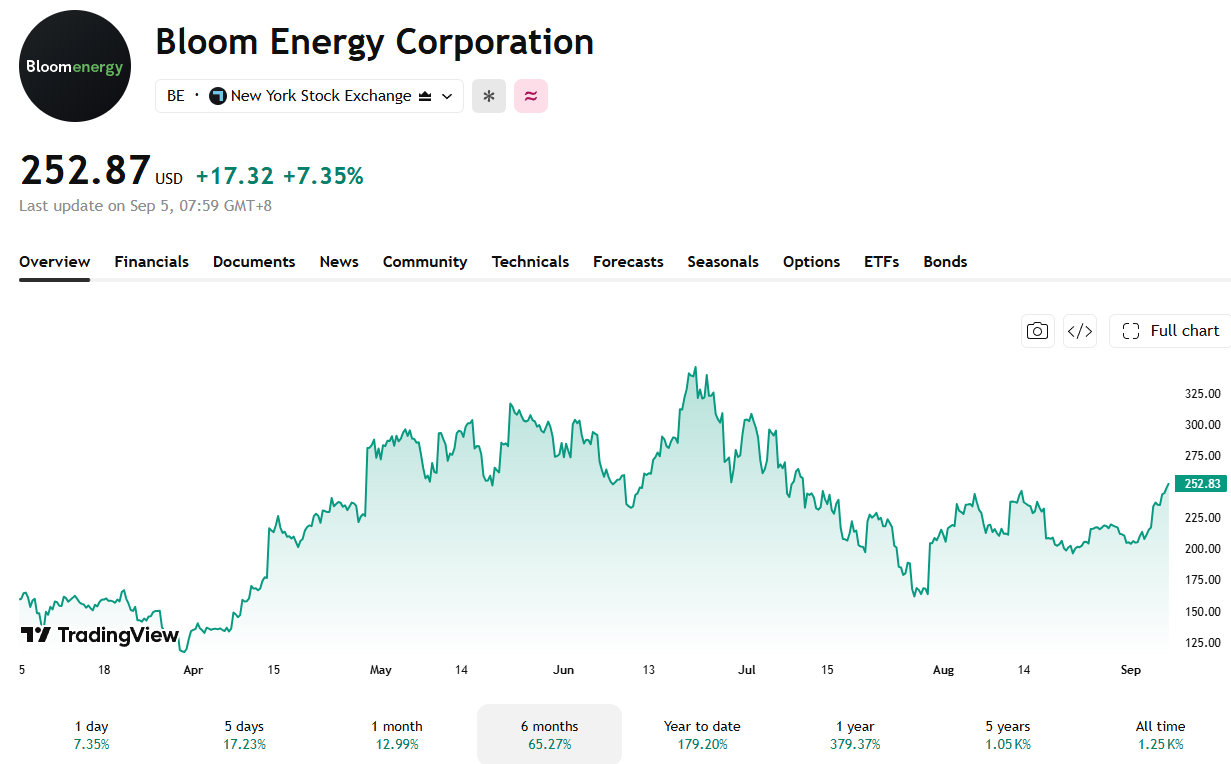Switch to the Technicals tab
Screen dimensions: 1231x764
tap(530, 262)
